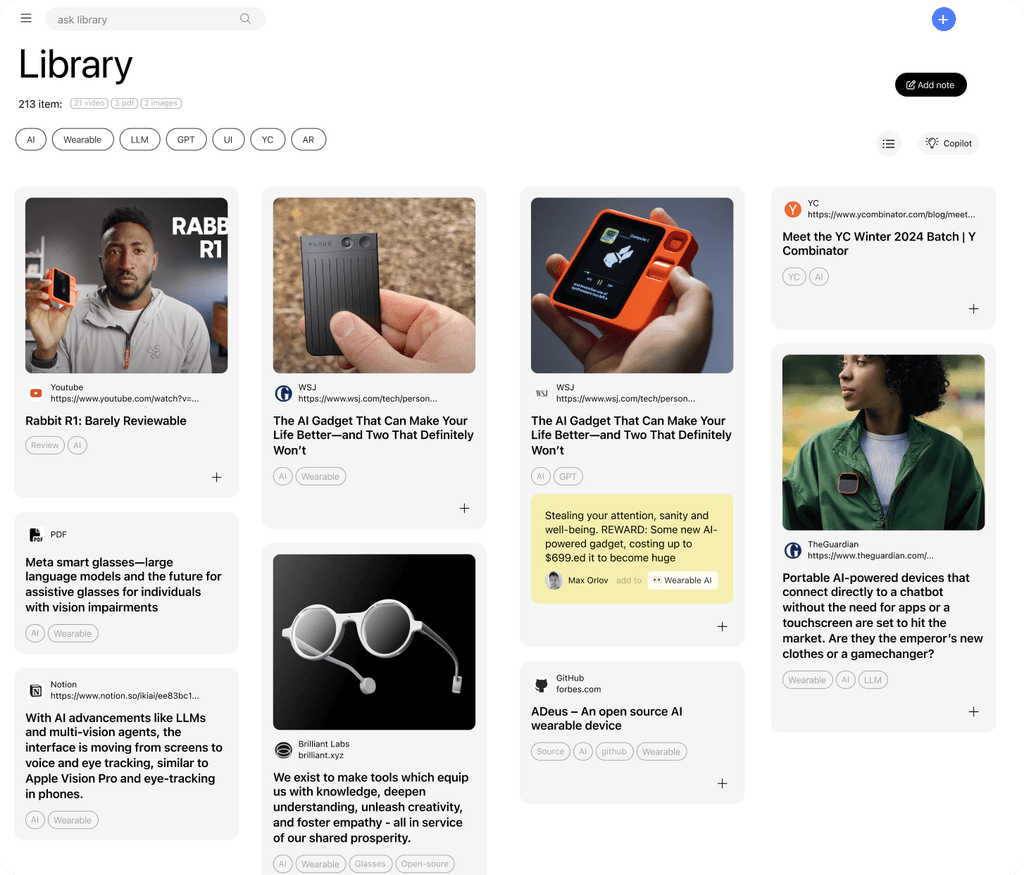Select the 3 pdf count badge

124,103
